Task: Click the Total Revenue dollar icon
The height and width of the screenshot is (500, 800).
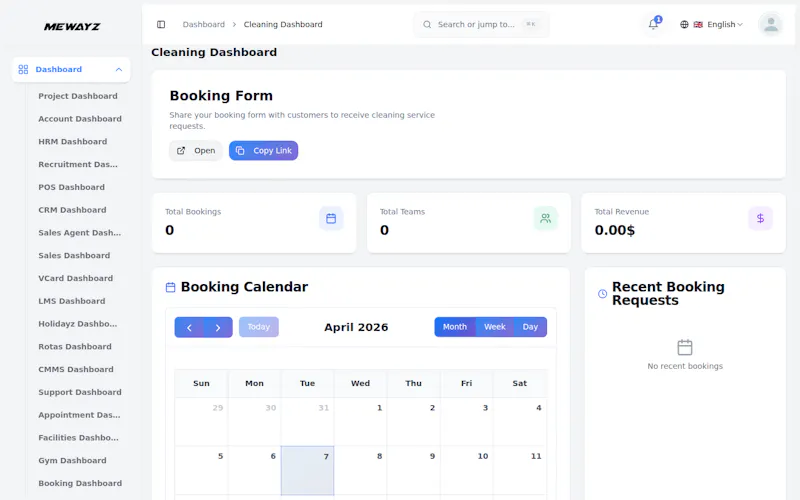Action: point(760,218)
